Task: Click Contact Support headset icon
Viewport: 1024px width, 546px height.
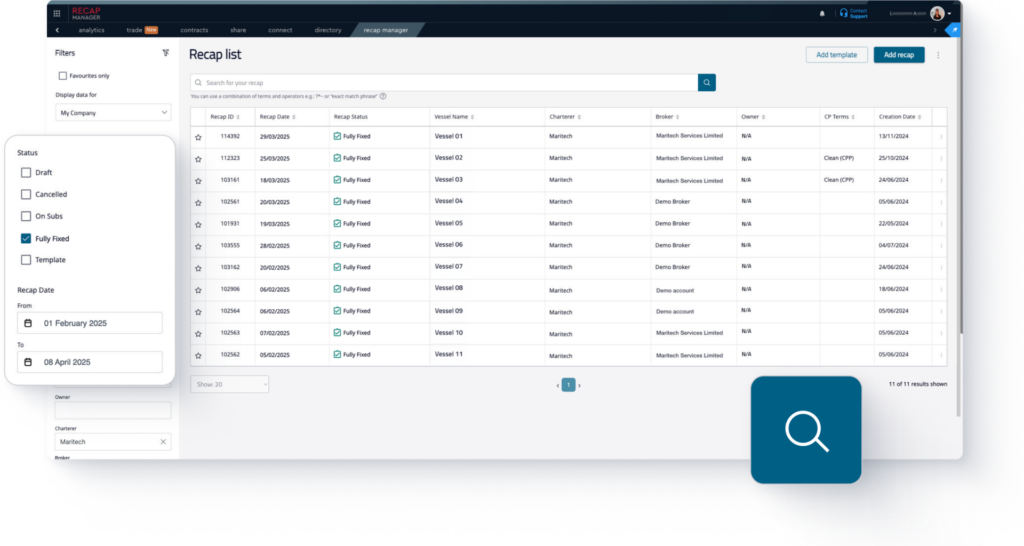Action: coord(844,13)
